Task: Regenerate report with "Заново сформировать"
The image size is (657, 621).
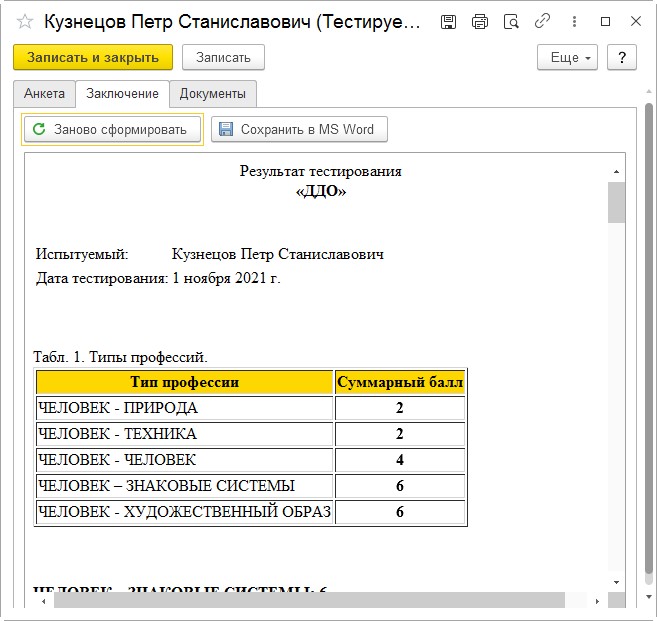Action: [x=112, y=129]
